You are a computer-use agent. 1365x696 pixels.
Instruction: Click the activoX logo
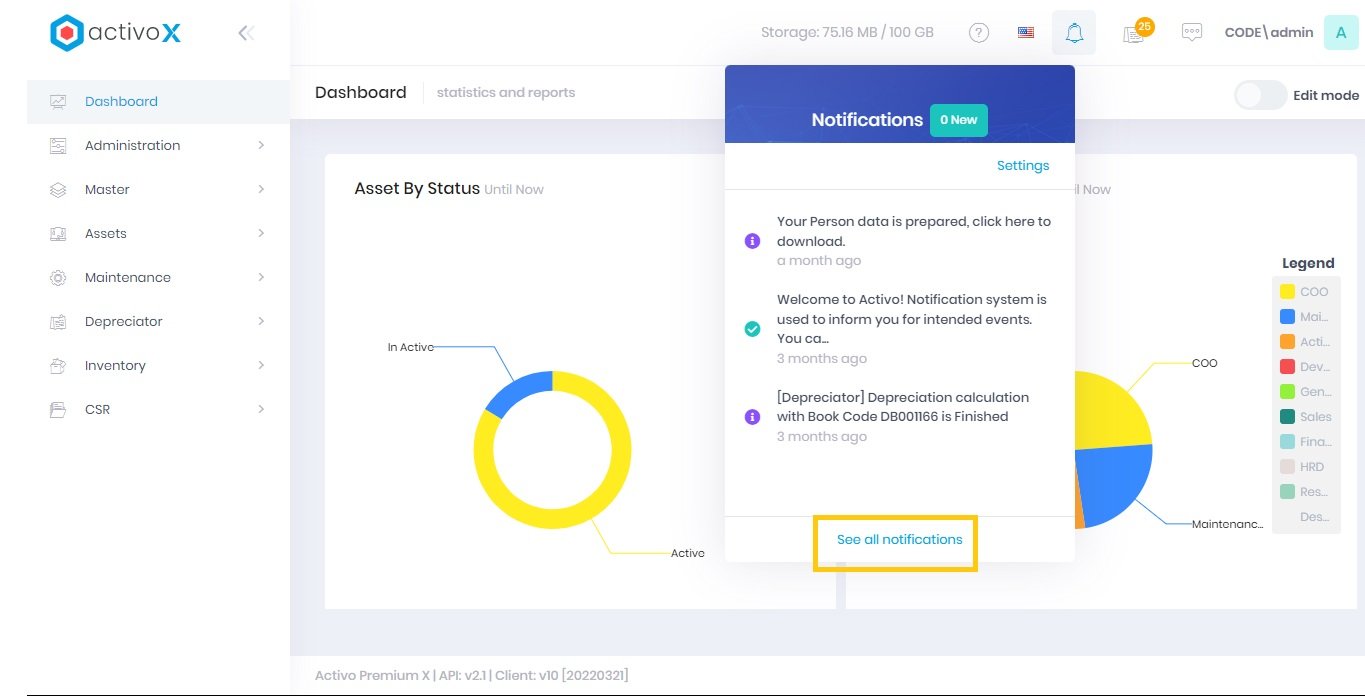click(116, 33)
